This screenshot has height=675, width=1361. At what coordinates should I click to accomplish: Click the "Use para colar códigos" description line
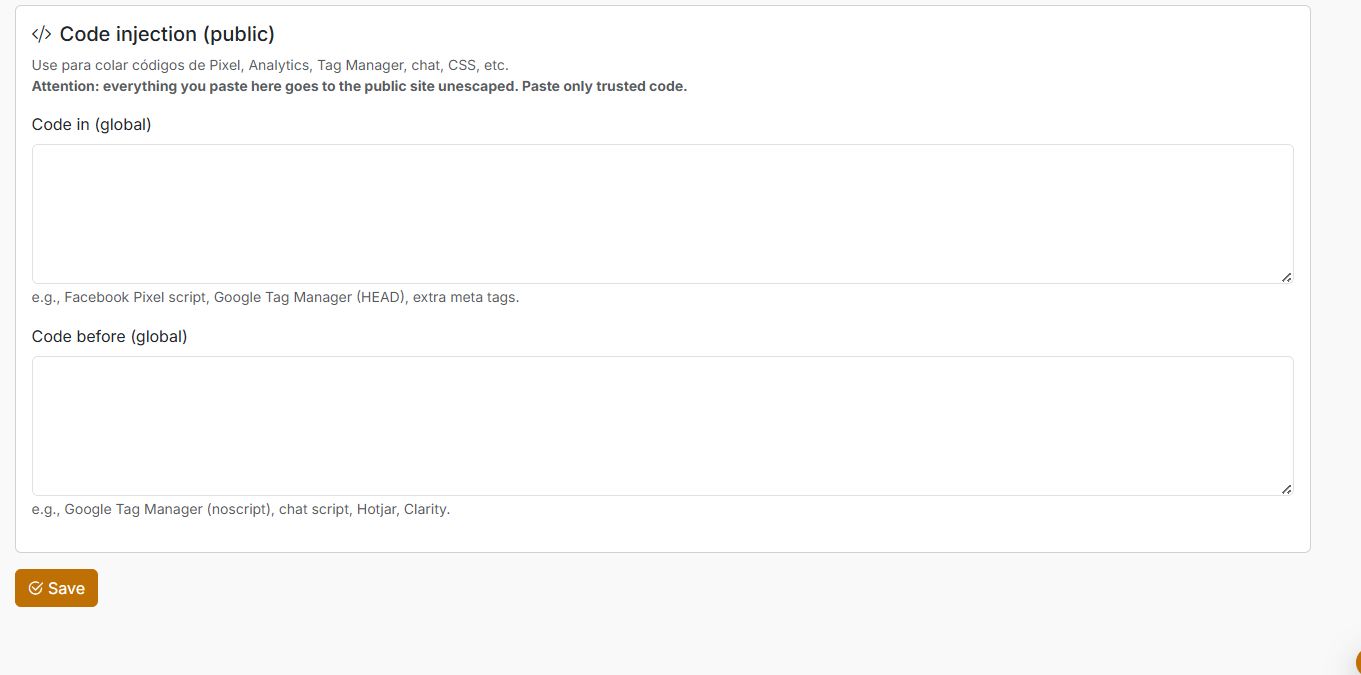click(x=270, y=65)
